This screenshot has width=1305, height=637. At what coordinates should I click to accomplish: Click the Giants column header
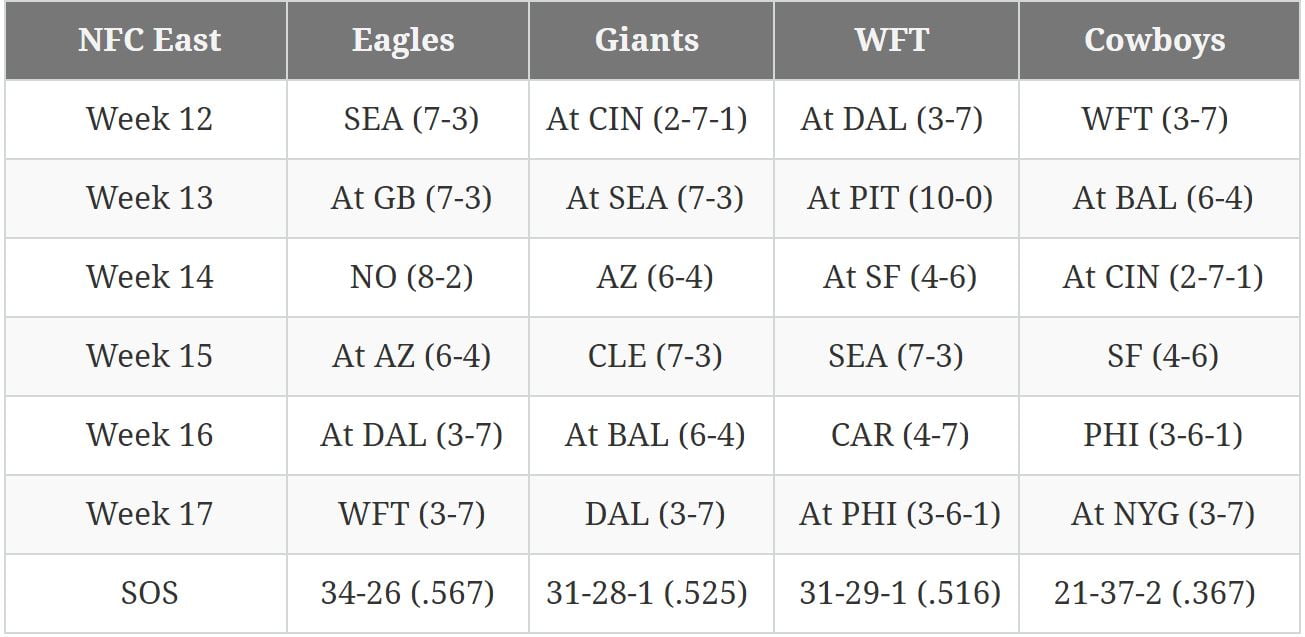pos(646,40)
